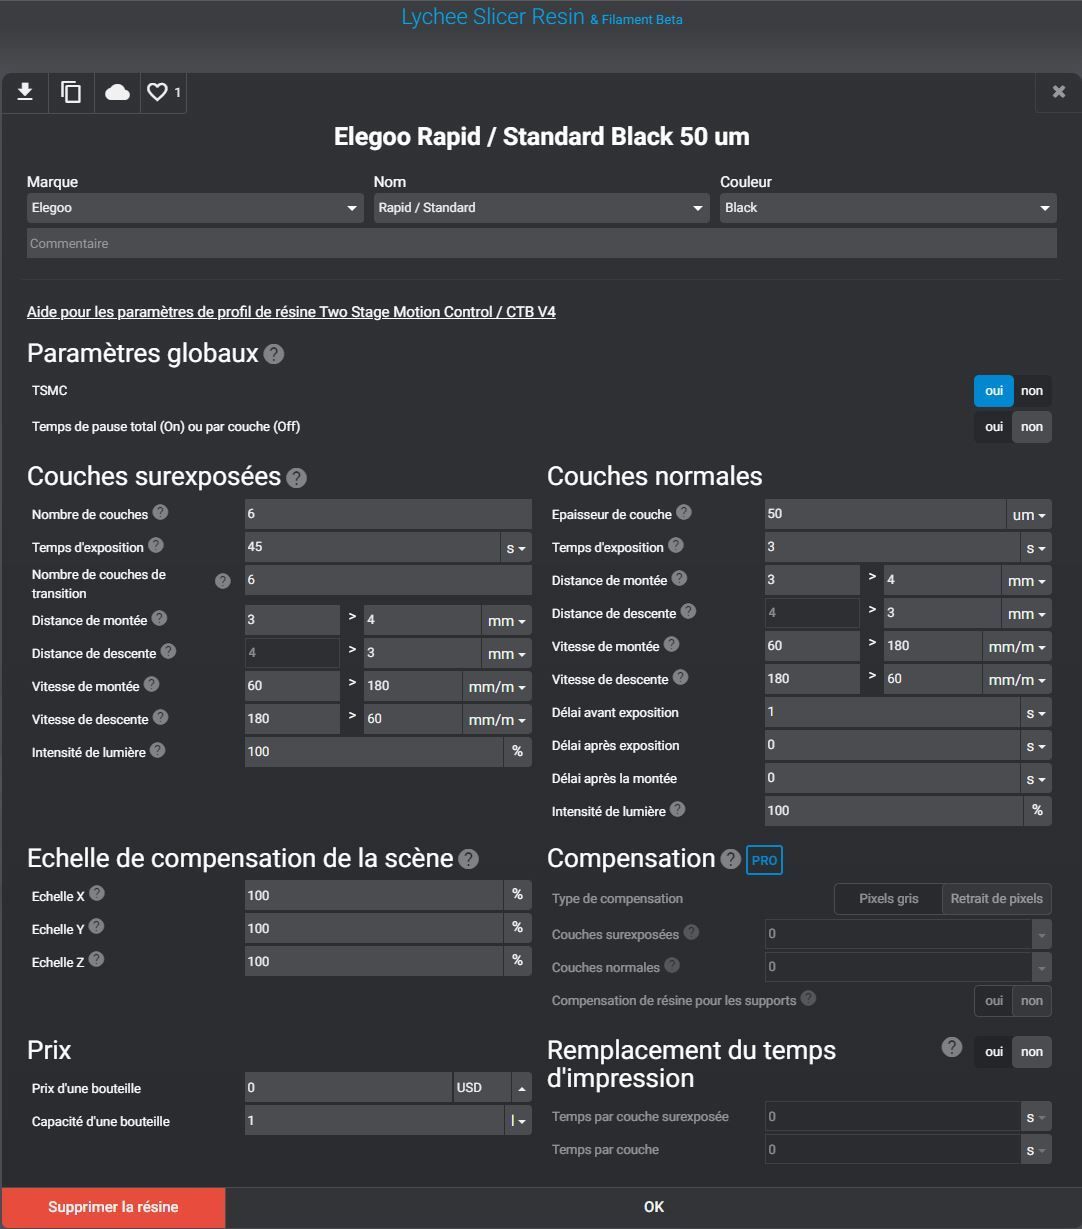This screenshot has width=1082, height=1229.
Task: Click the duplicate profile copy icon
Action: point(71,92)
